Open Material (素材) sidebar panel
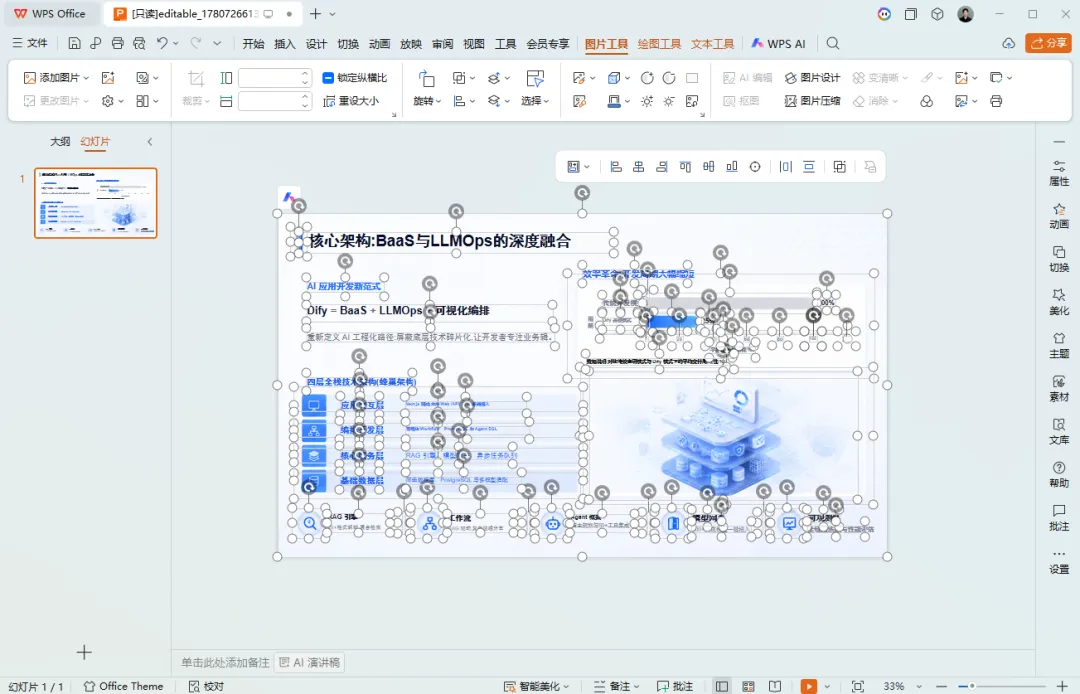The width and height of the screenshot is (1080, 694). click(x=1059, y=388)
